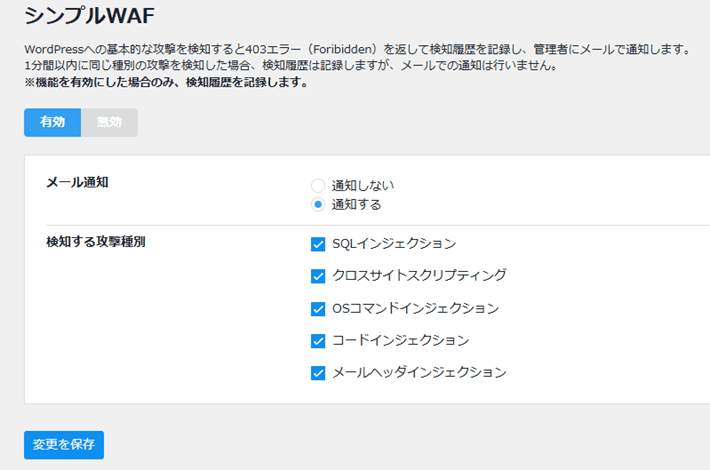Screen dimensions: 710x470
Task: Toggle the メールヘッダインジェクション checkbox
Action: tap(318, 373)
